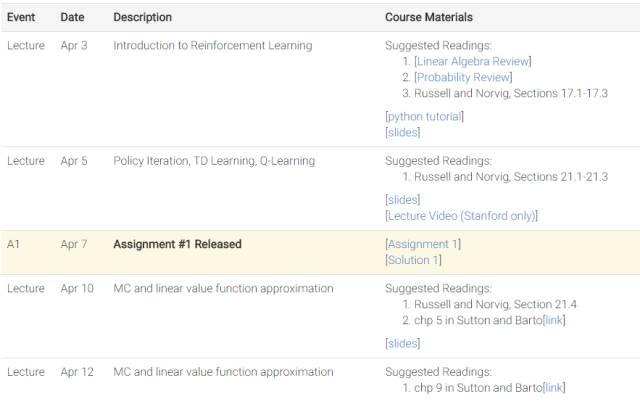The image size is (640, 404).
Task: Open slides for the Apr 3 lecture
Action: (402, 132)
